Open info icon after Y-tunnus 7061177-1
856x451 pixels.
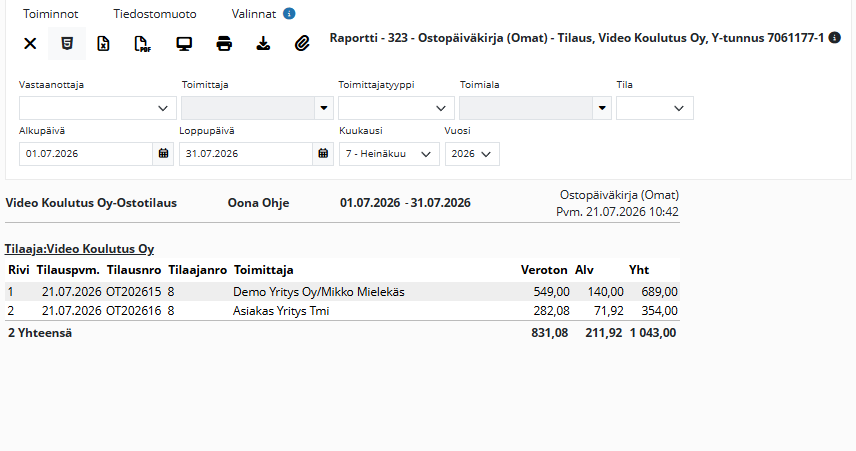click(834, 38)
